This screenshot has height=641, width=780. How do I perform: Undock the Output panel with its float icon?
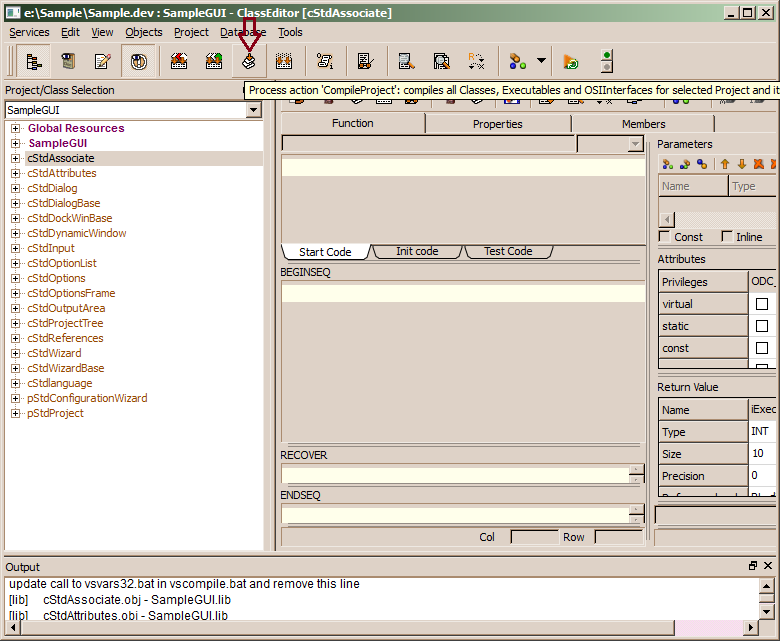(753, 566)
